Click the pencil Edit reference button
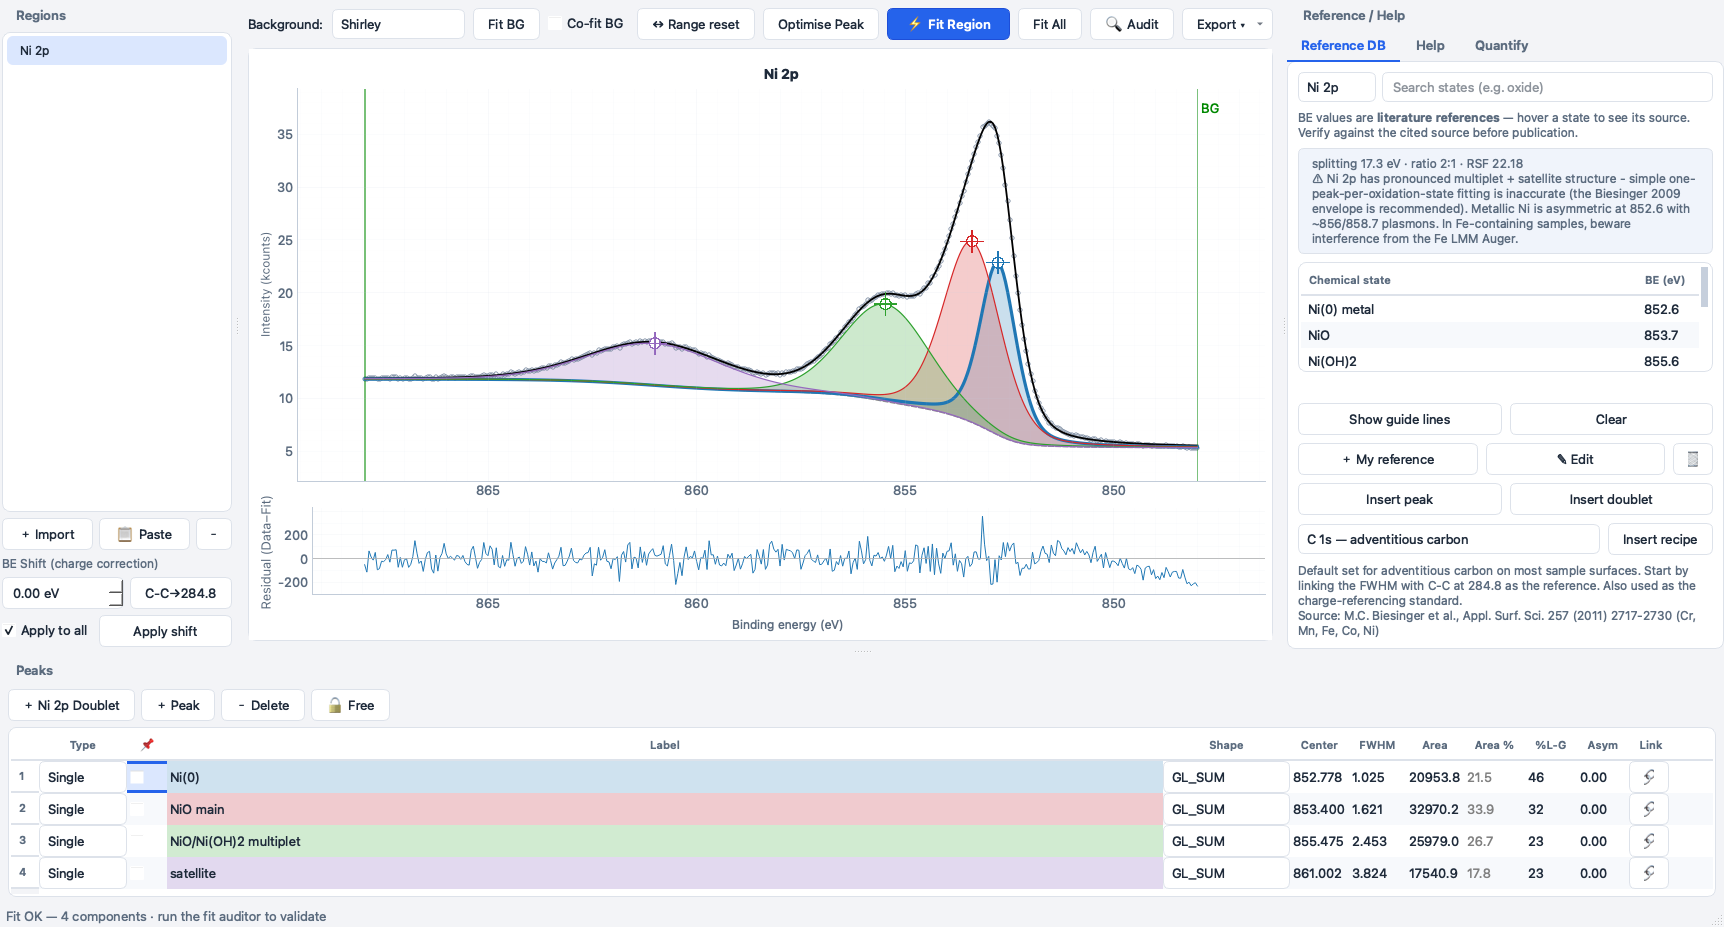The image size is (1724, 927). pyautogui.click(x=1575, y=459)
